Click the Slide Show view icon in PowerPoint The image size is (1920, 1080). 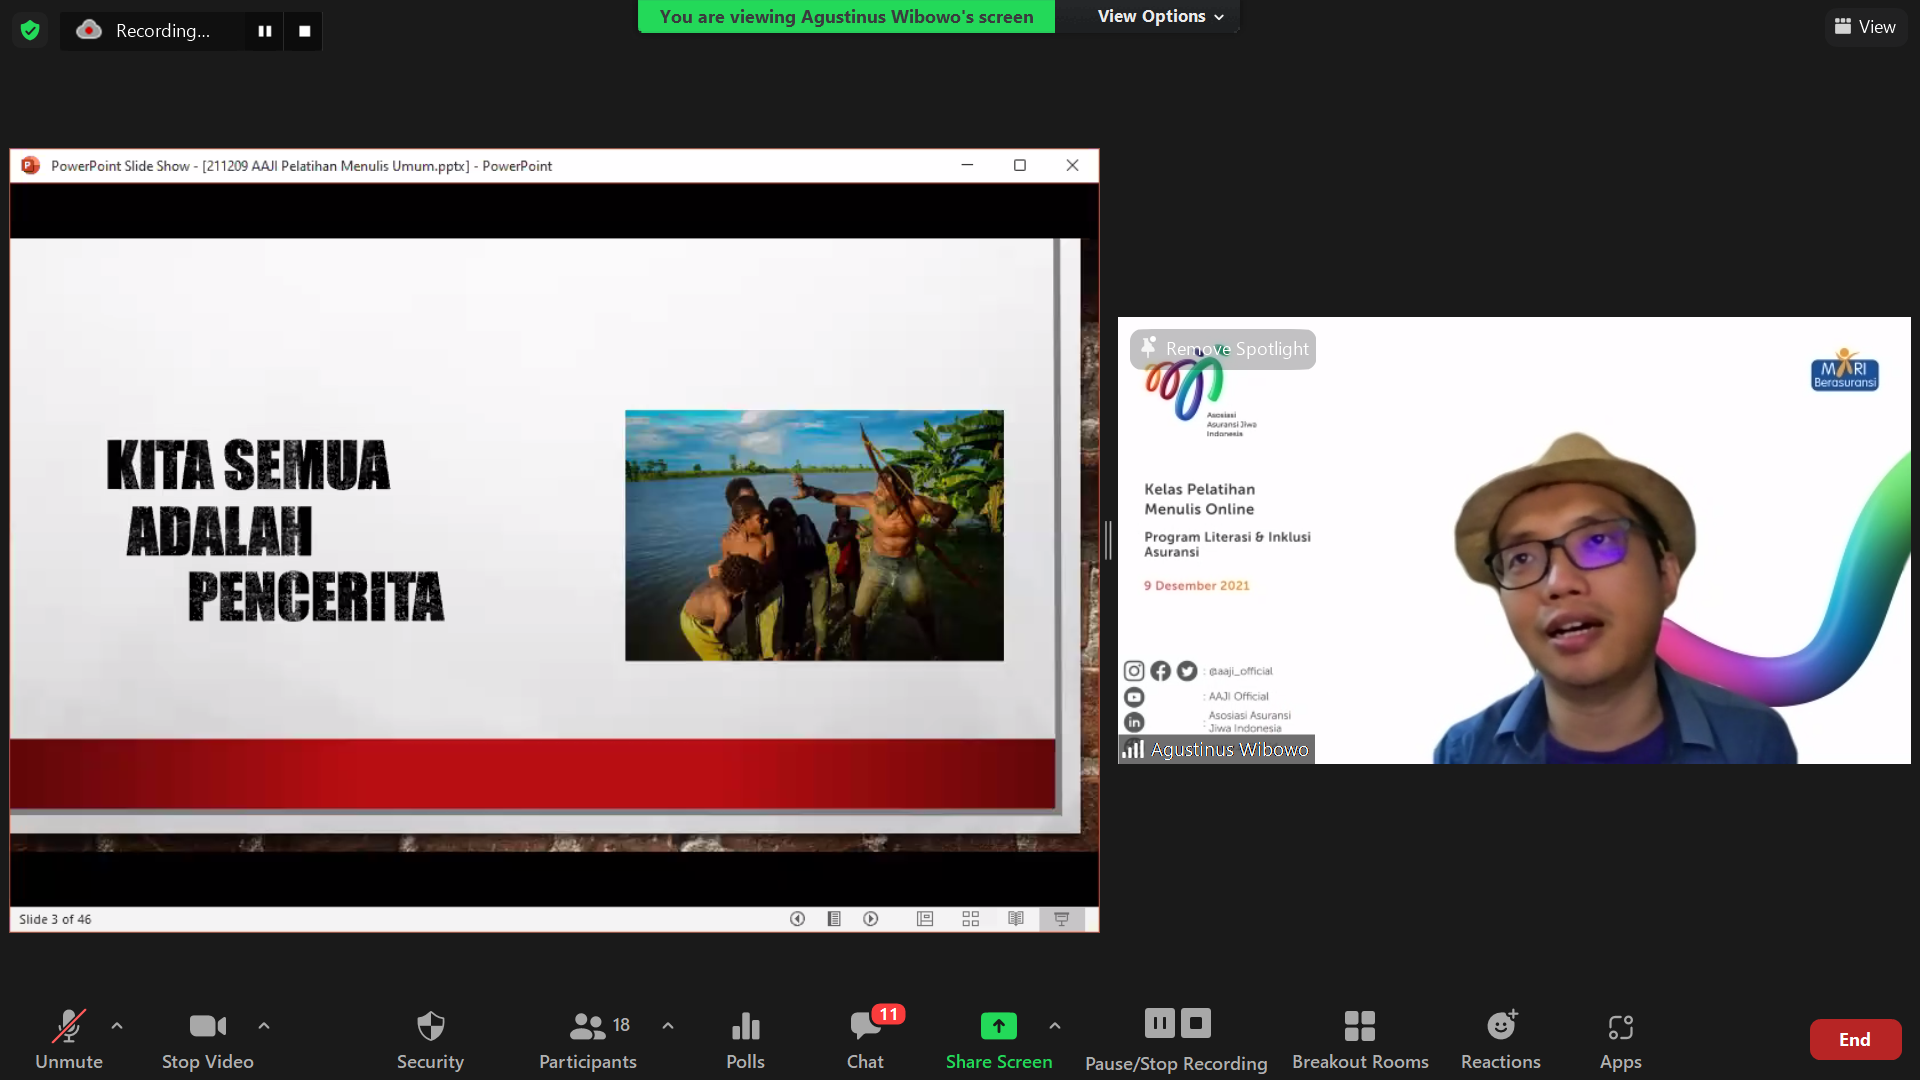1062,919
